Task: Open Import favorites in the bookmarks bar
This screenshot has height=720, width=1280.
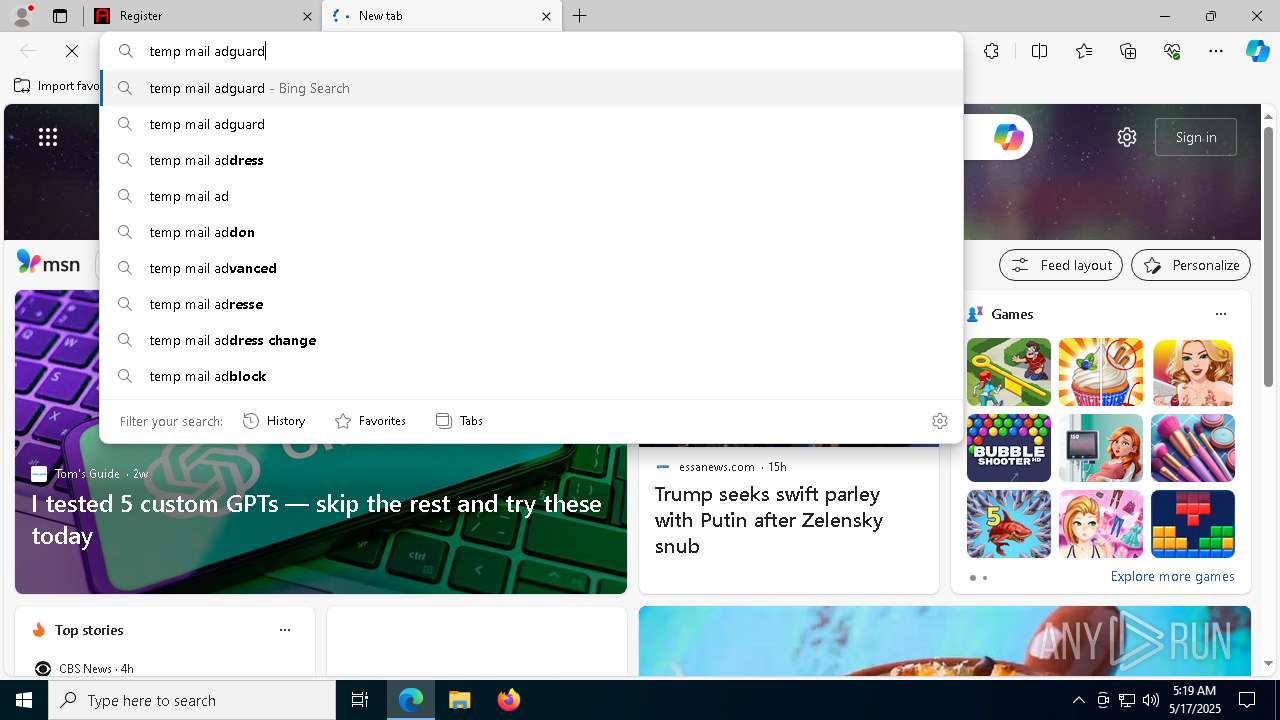Action: pyautogui.click(x=57, y=86)
